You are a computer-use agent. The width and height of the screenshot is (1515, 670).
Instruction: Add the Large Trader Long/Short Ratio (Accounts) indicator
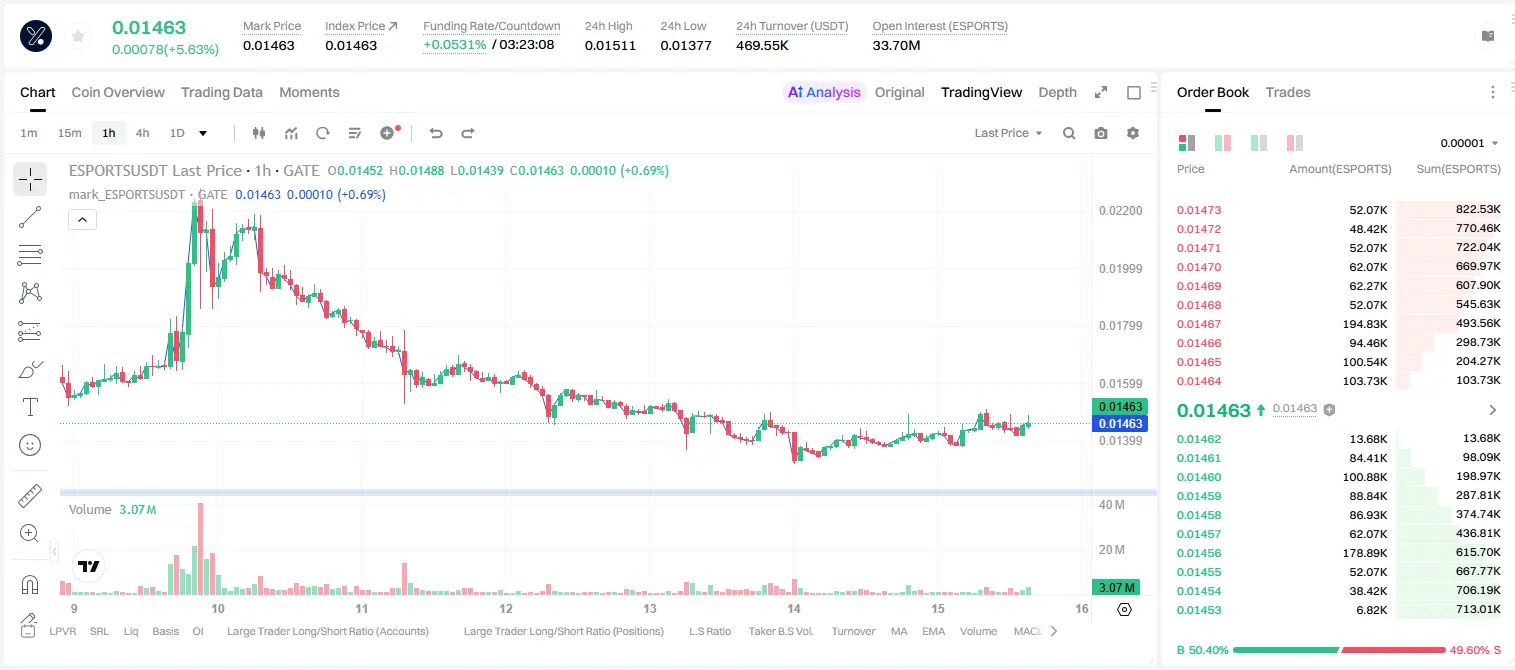tap(328, 631)
